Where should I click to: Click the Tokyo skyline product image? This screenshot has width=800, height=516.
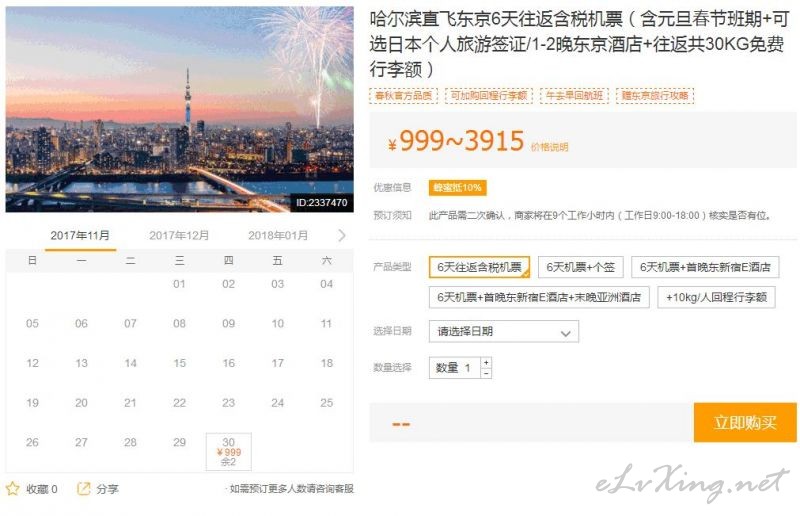point(180,109)
